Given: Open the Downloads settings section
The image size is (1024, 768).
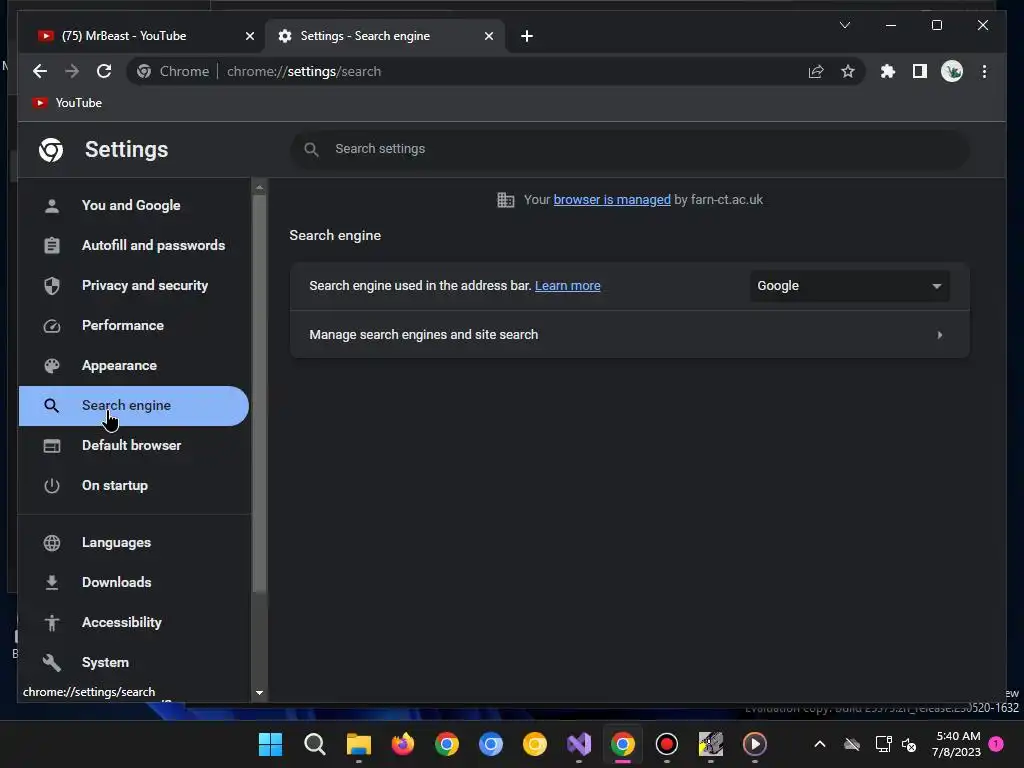Looking at the screenshot, I should (134, 583).
